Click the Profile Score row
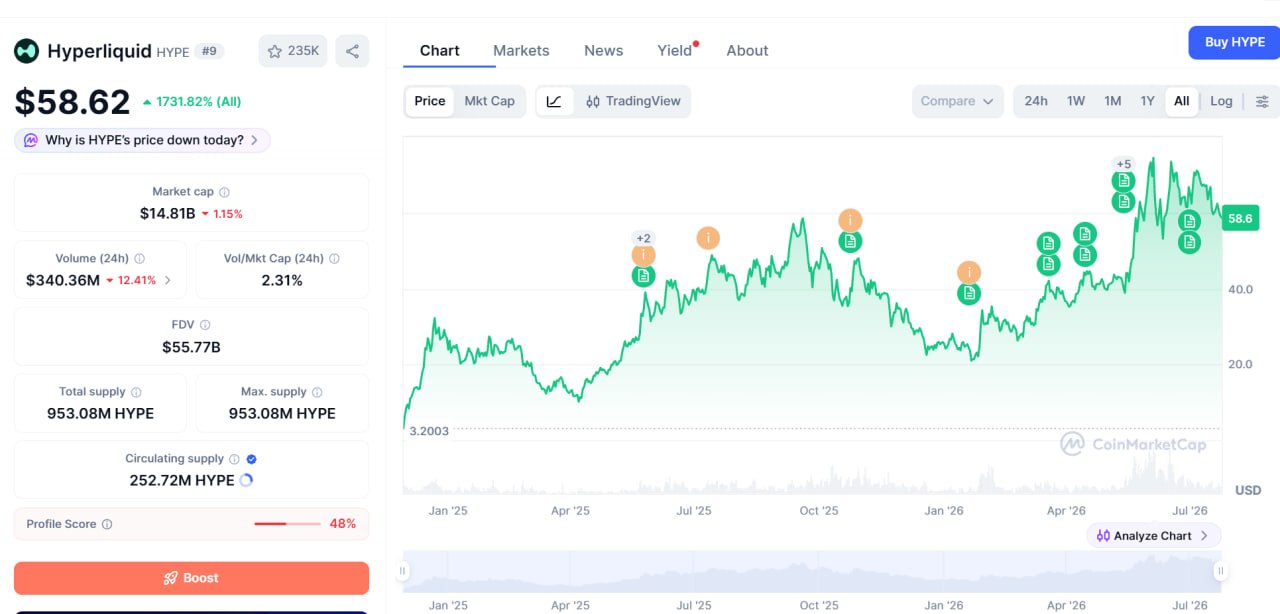The width and height of the screenshot is (1280, 614). pyautogui.click(x=191, y=524)
